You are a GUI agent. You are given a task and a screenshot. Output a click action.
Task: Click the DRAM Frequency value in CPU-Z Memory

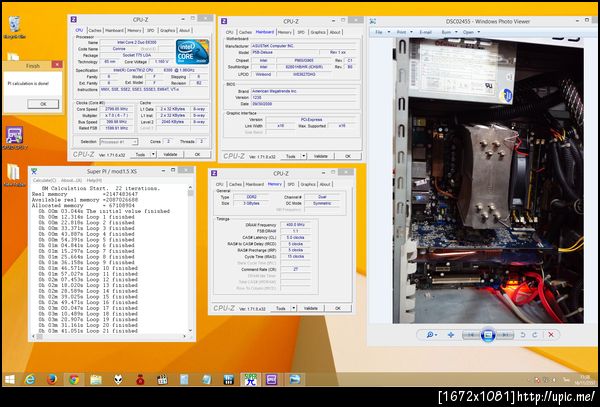[x=295, y=225]
